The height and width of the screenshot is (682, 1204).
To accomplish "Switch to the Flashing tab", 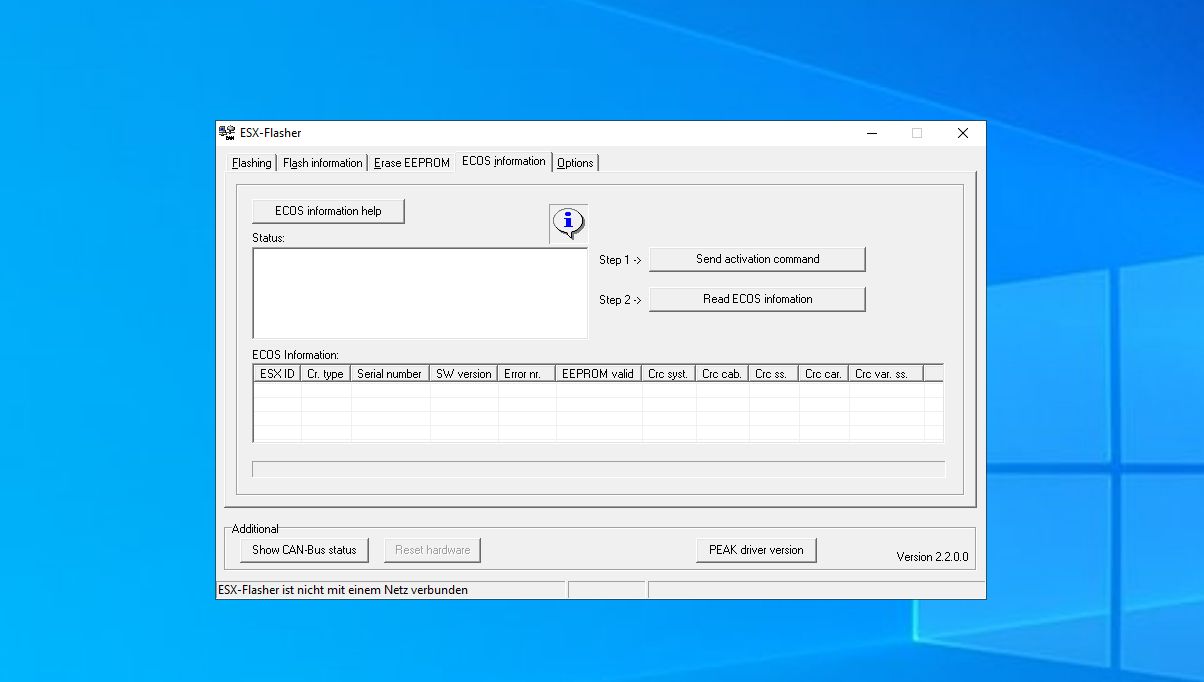I will pyautogui.click(x=250, y=162).
